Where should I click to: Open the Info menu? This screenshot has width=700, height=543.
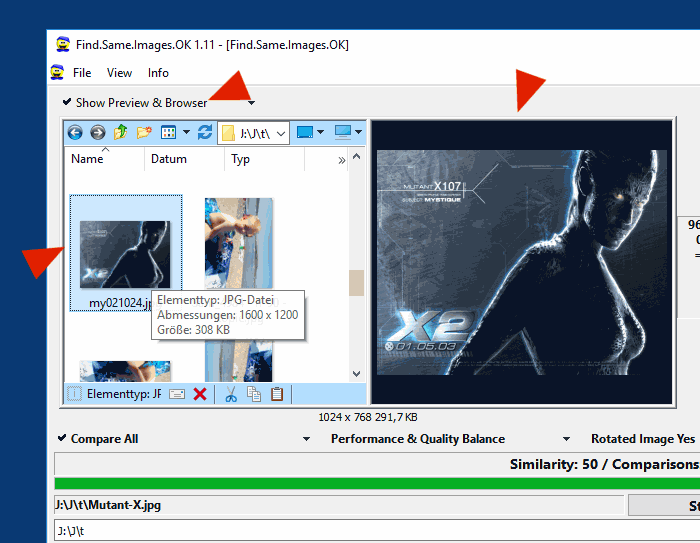tap(158, 73)
